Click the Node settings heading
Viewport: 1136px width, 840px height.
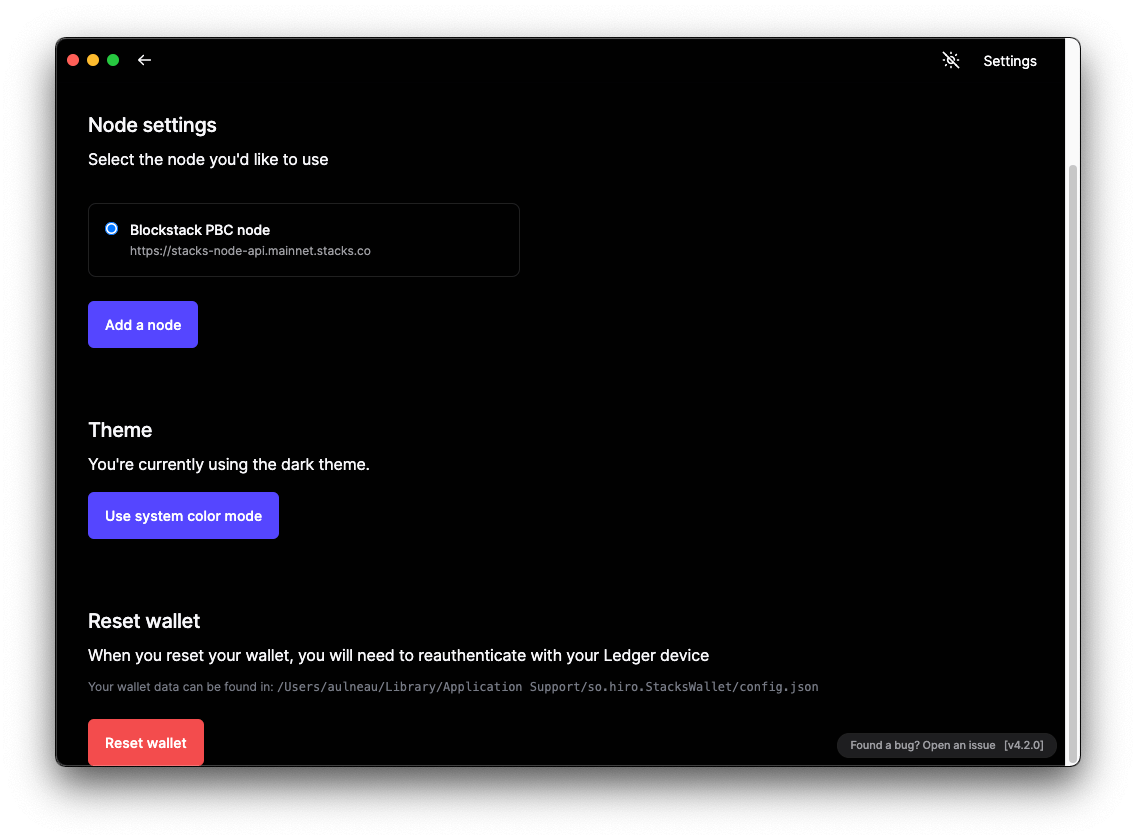(x=152, y=125)
